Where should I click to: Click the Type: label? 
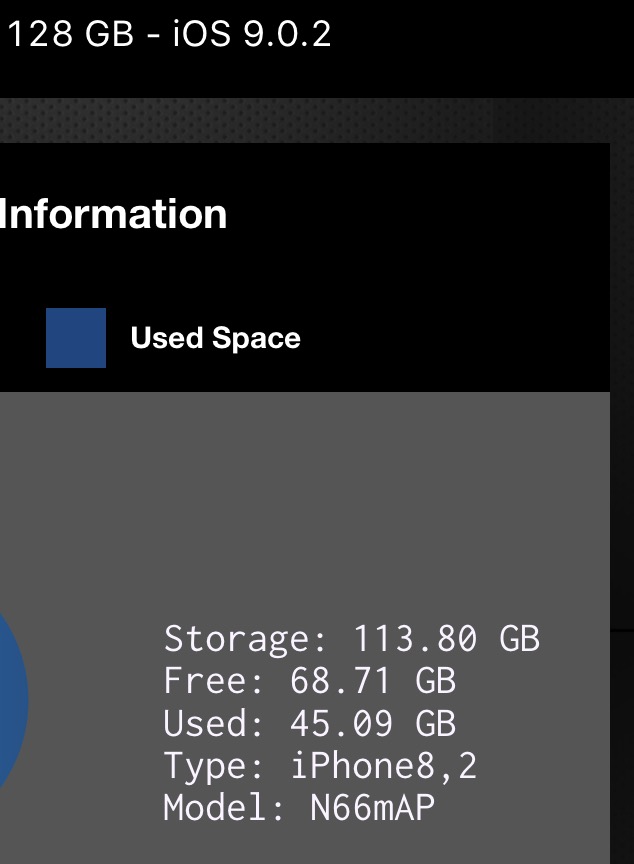(x=214, y=766)
